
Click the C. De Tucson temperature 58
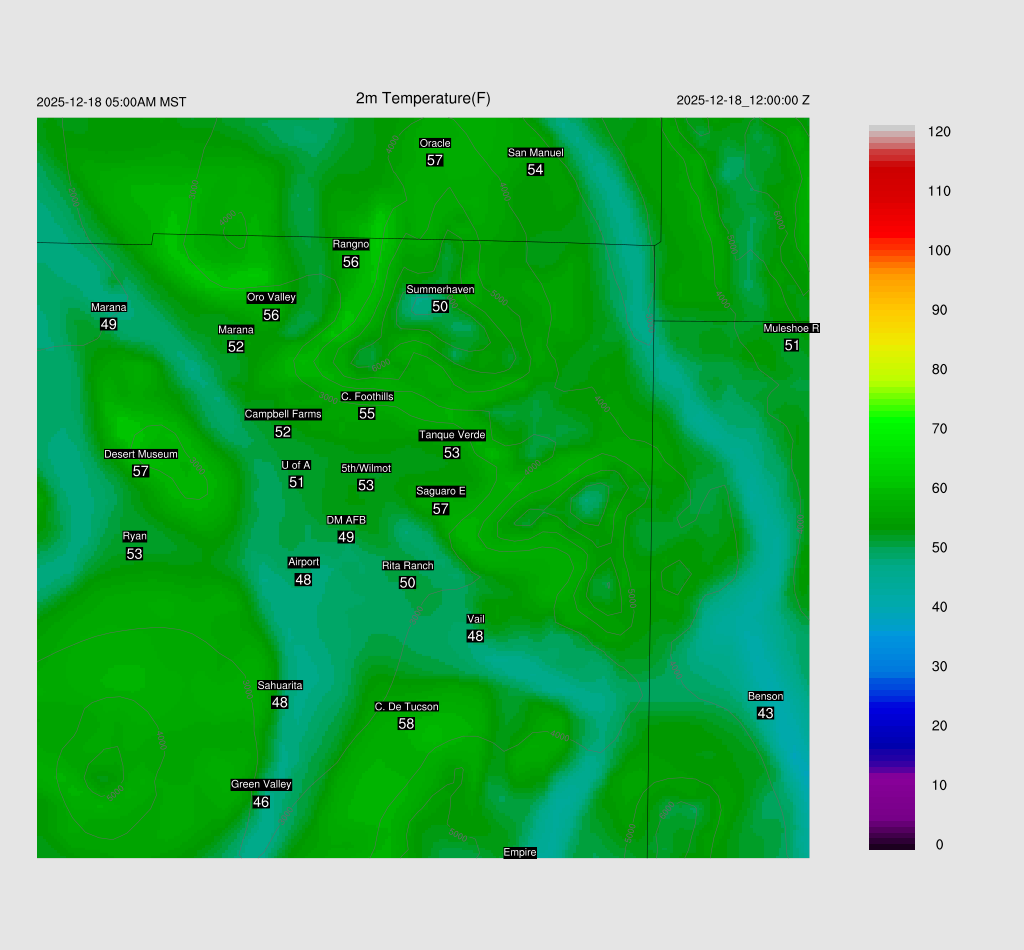click(406, 724)
